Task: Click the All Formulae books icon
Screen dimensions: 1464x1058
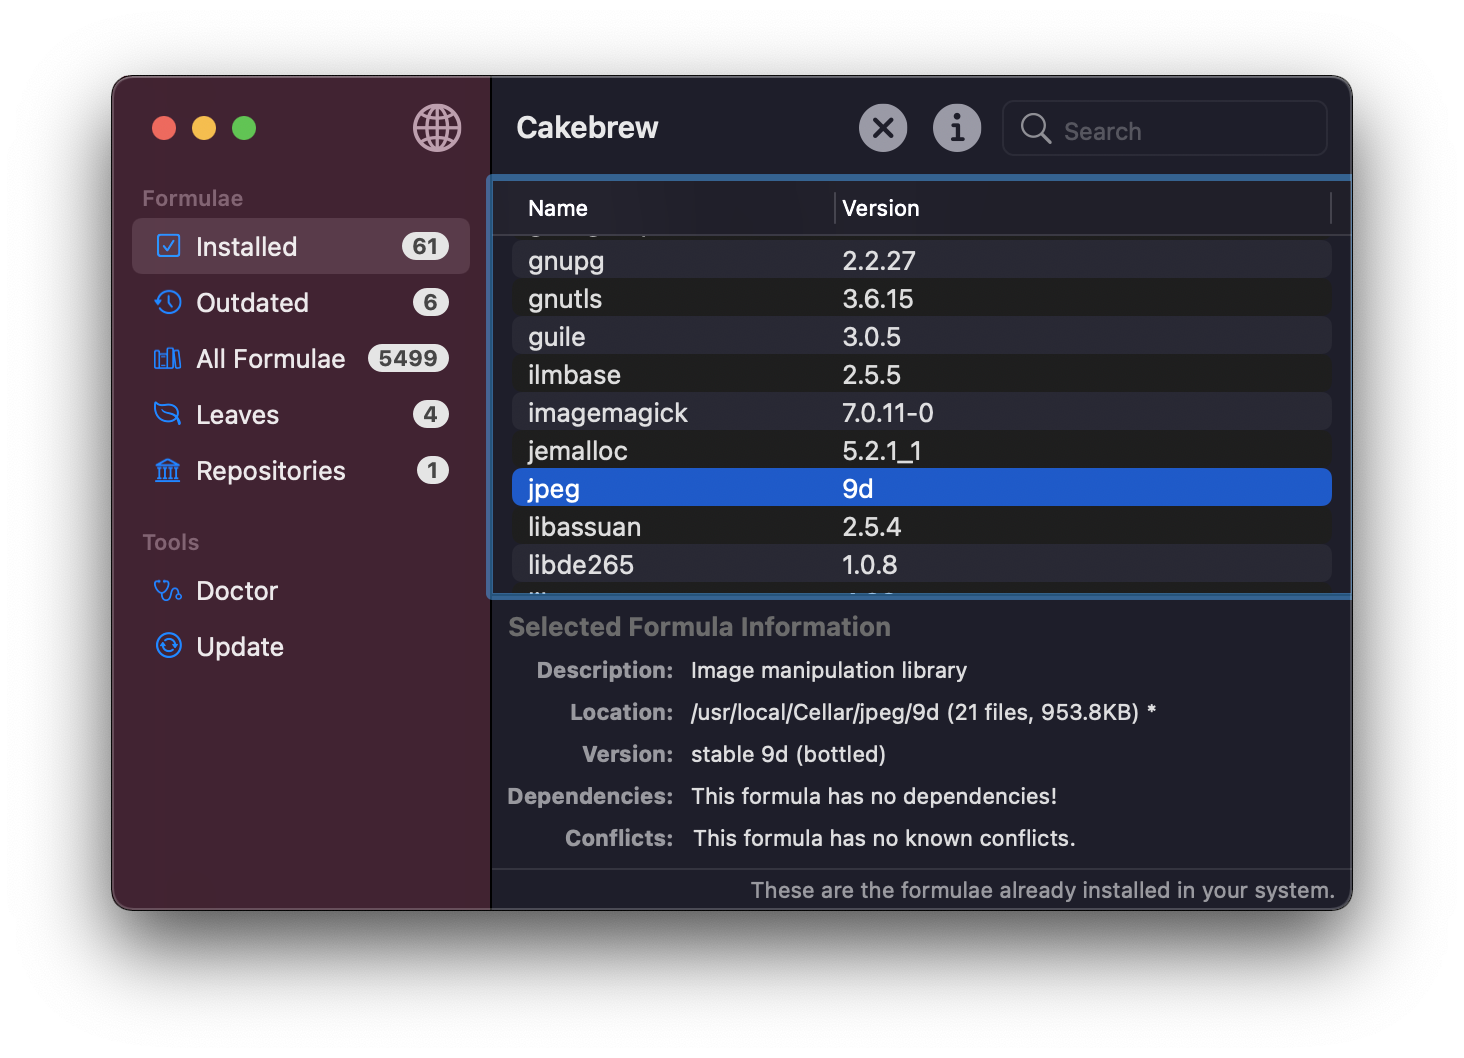Action: [x=168, y=358]
